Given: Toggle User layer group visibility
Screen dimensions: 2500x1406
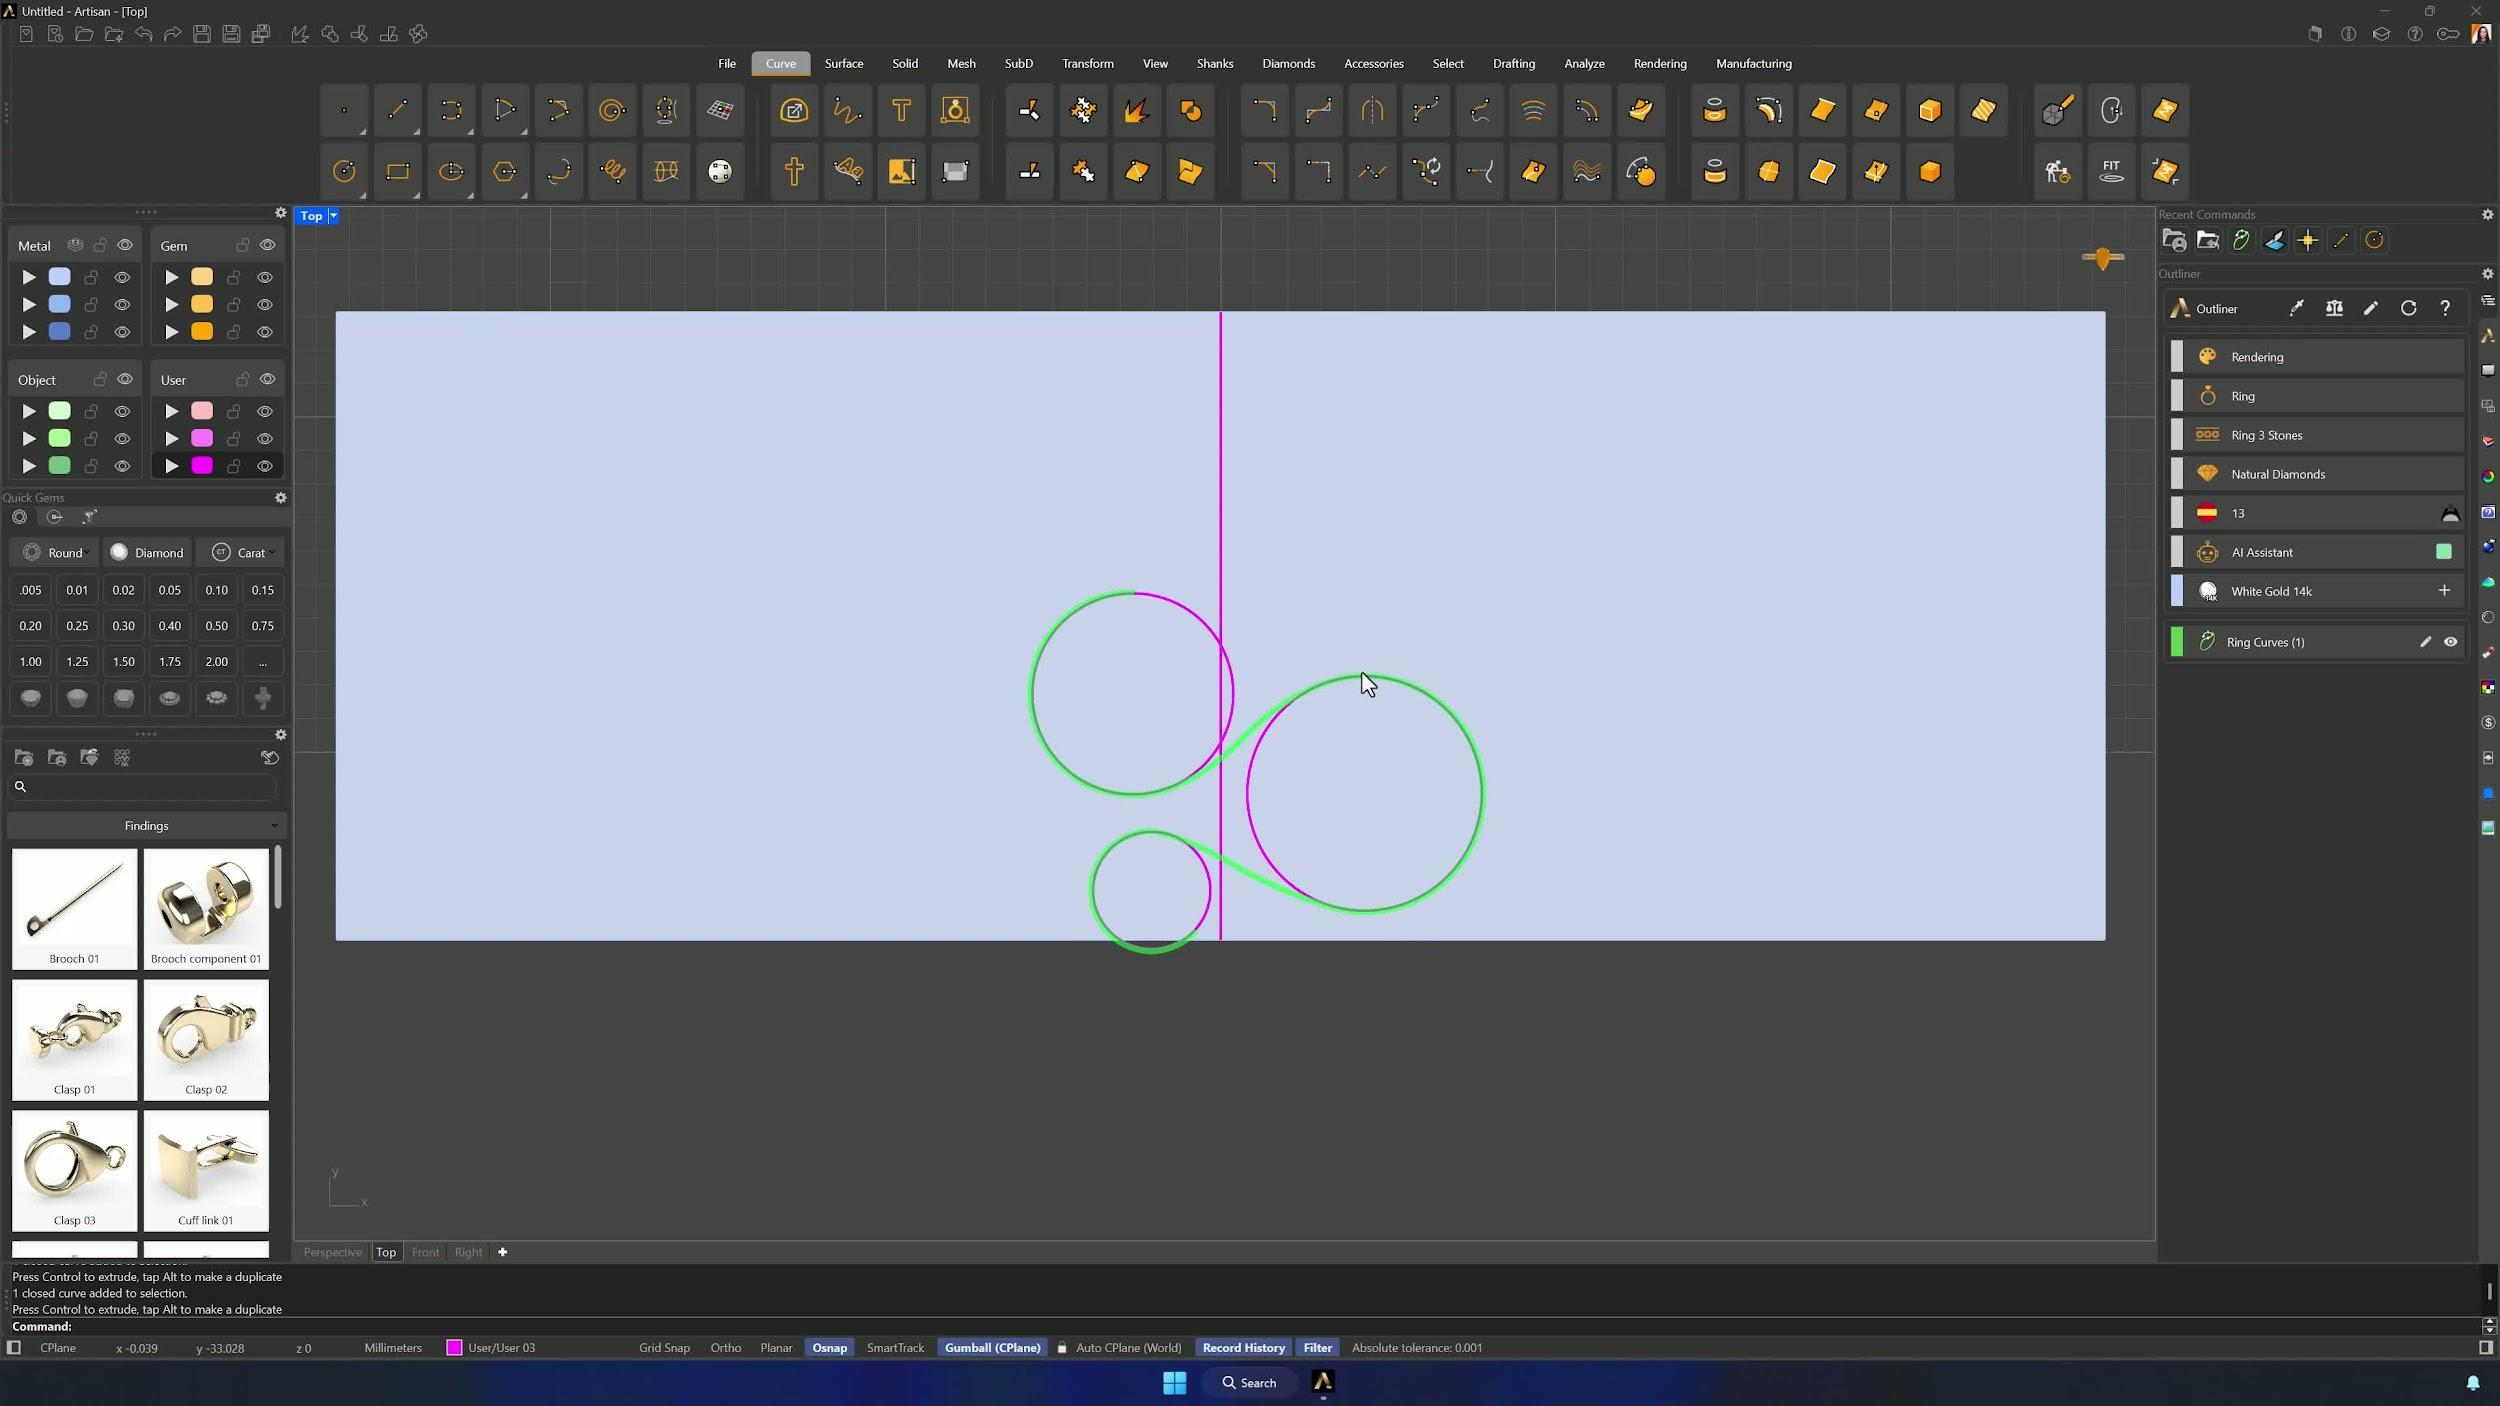Looking at the screenshot, I should coord(267,379).
